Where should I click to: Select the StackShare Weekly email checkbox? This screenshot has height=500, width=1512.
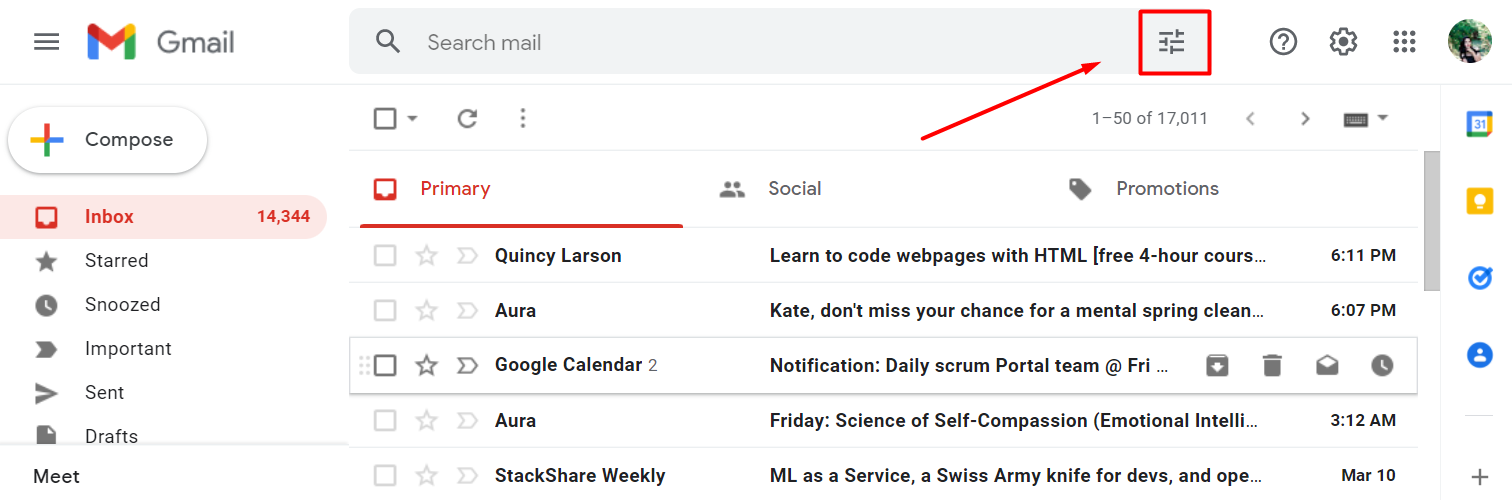coord(385,476)
